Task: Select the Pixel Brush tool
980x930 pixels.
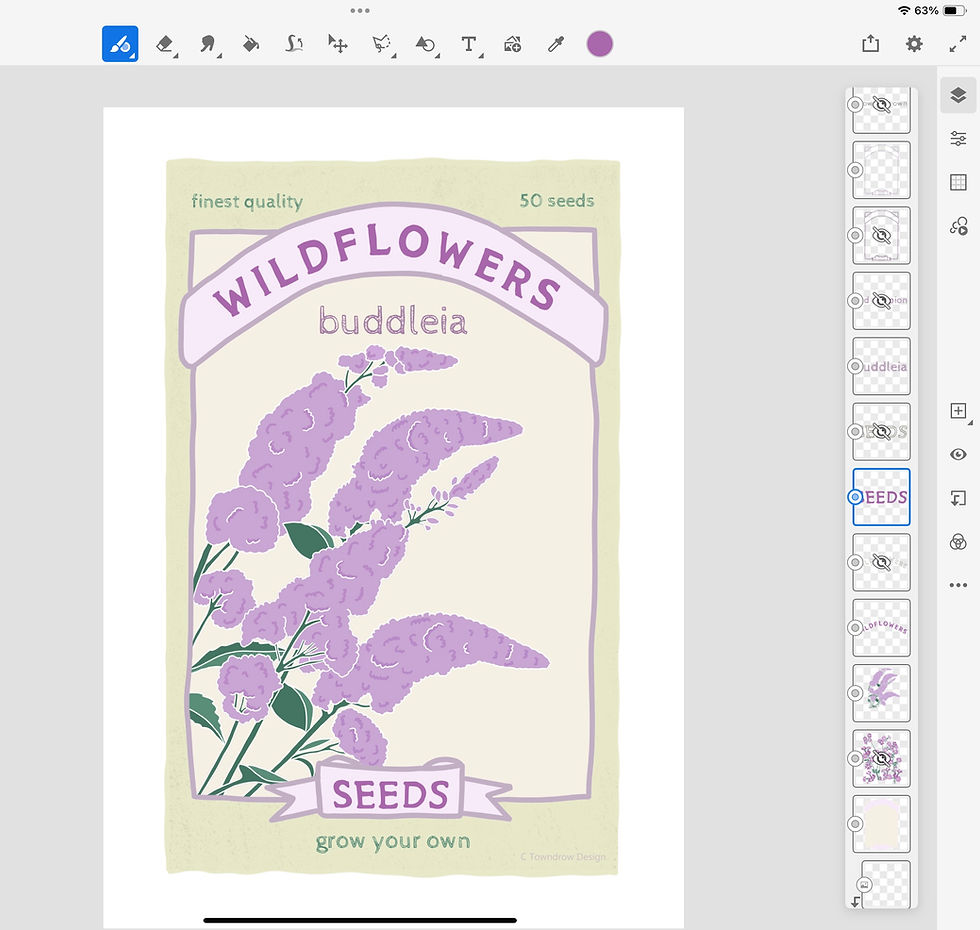Action: [120, 44]
